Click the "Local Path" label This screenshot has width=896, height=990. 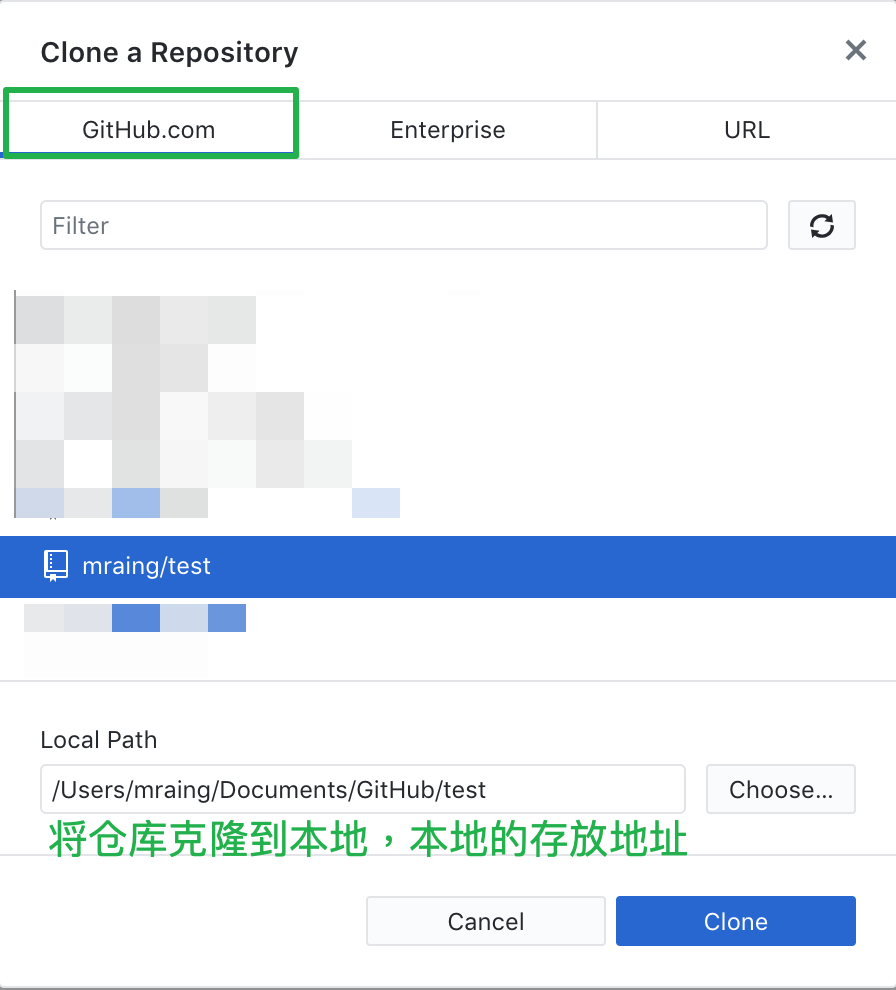(x=99, y=740)
